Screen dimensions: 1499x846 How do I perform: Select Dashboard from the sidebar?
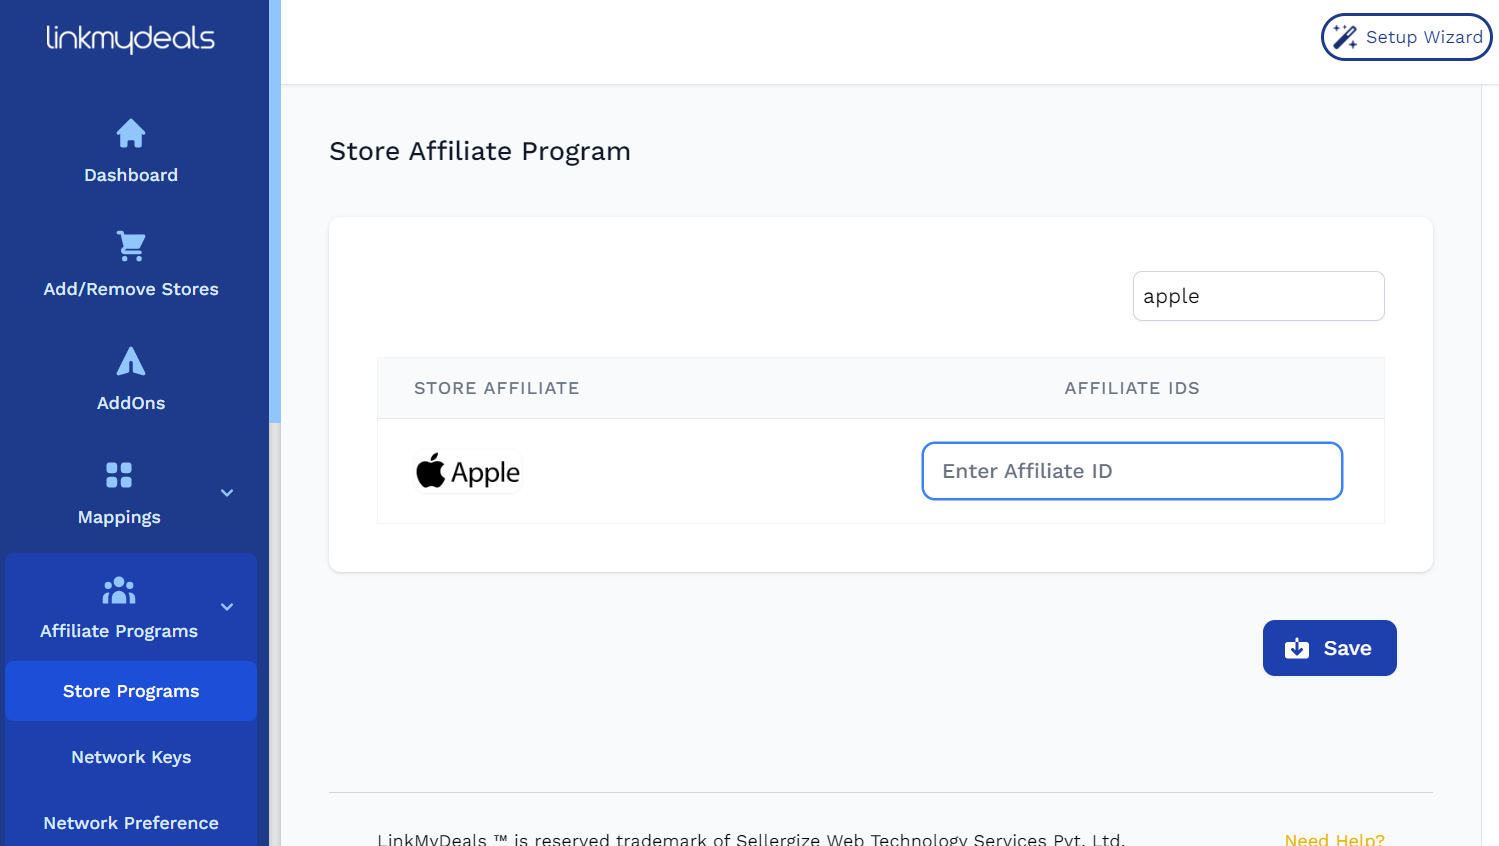(131, 174)
